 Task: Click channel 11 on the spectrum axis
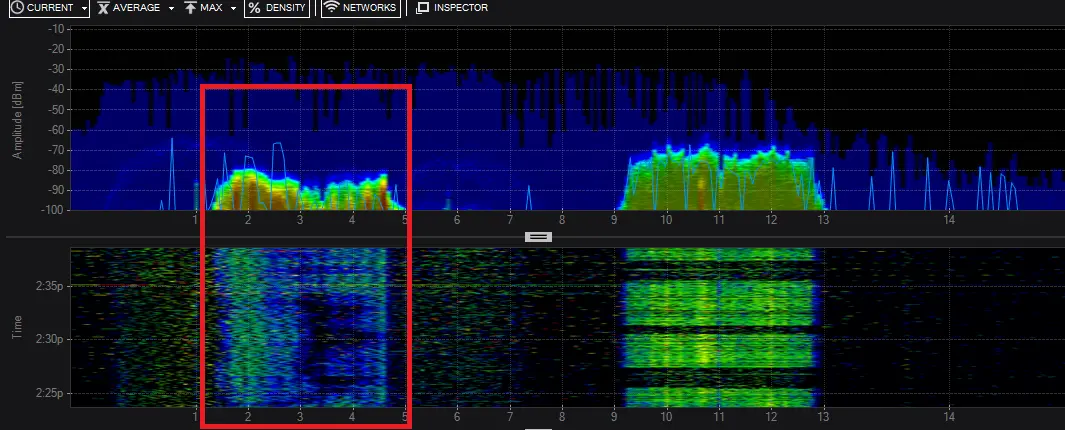click(x=719, y=219)
